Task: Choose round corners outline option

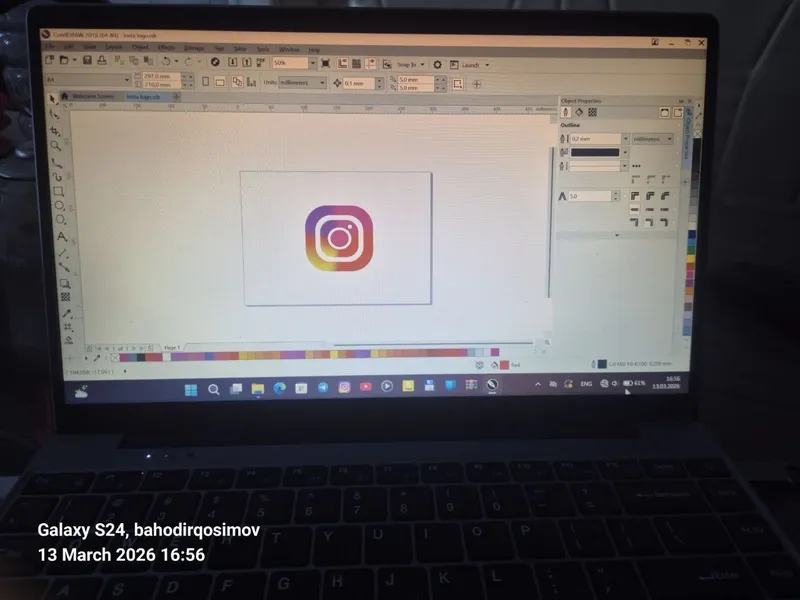Action: click(650, 196)
